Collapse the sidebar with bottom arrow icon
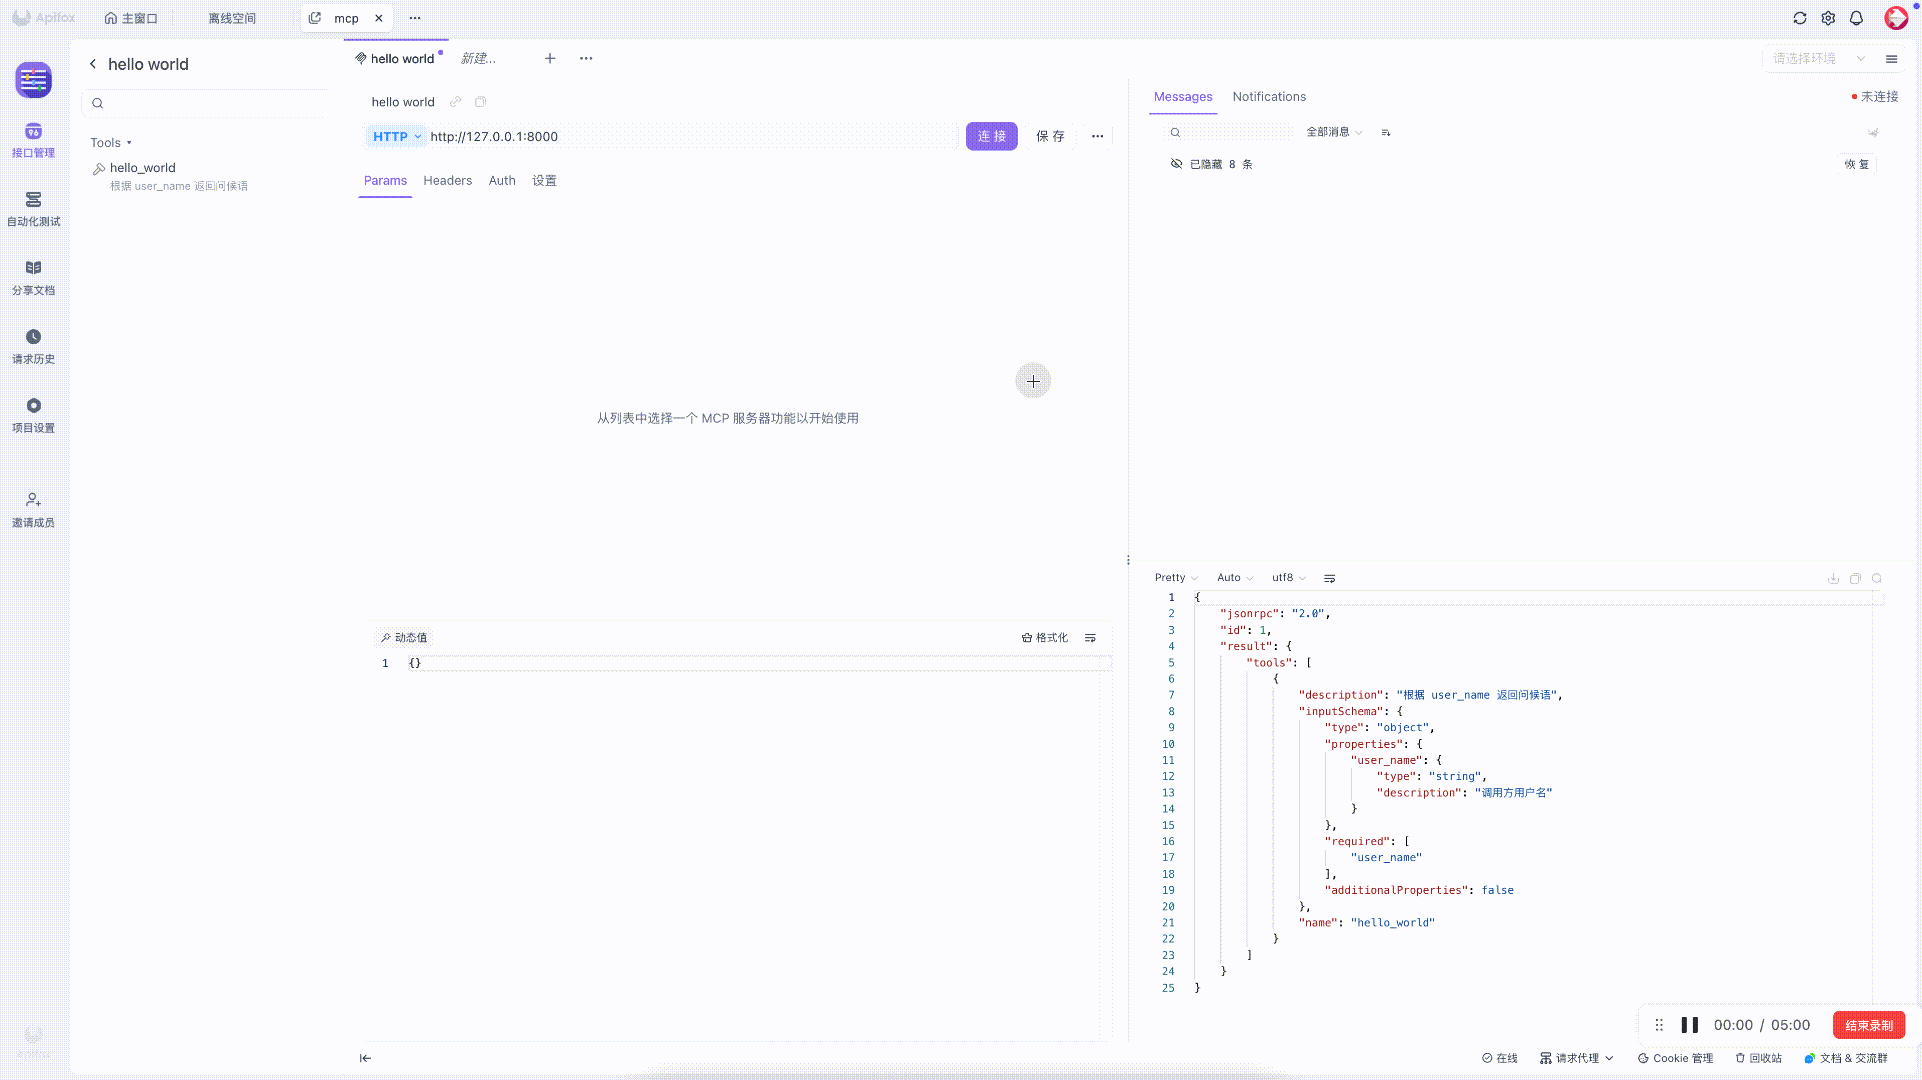 (x=365, y=1058)
